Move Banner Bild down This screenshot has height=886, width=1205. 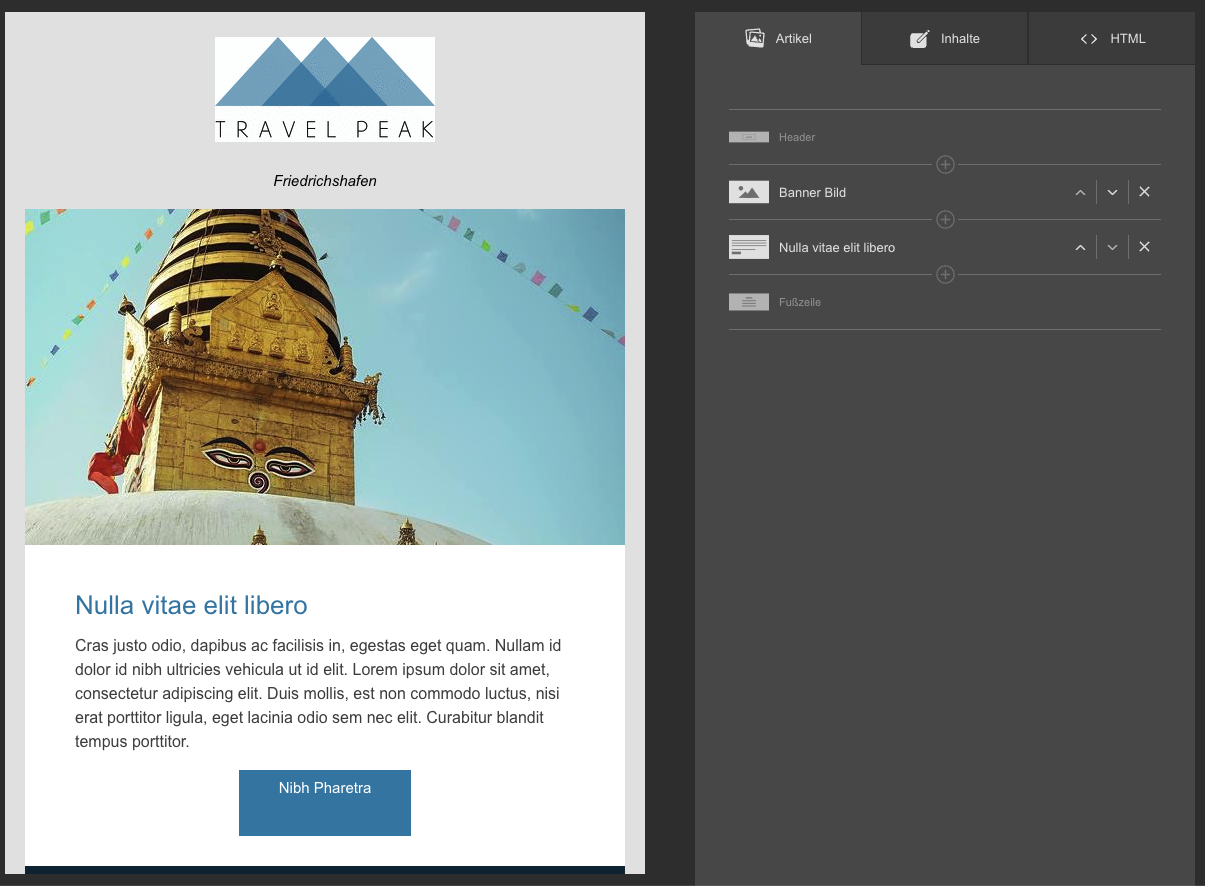[x=1112, y=192]
